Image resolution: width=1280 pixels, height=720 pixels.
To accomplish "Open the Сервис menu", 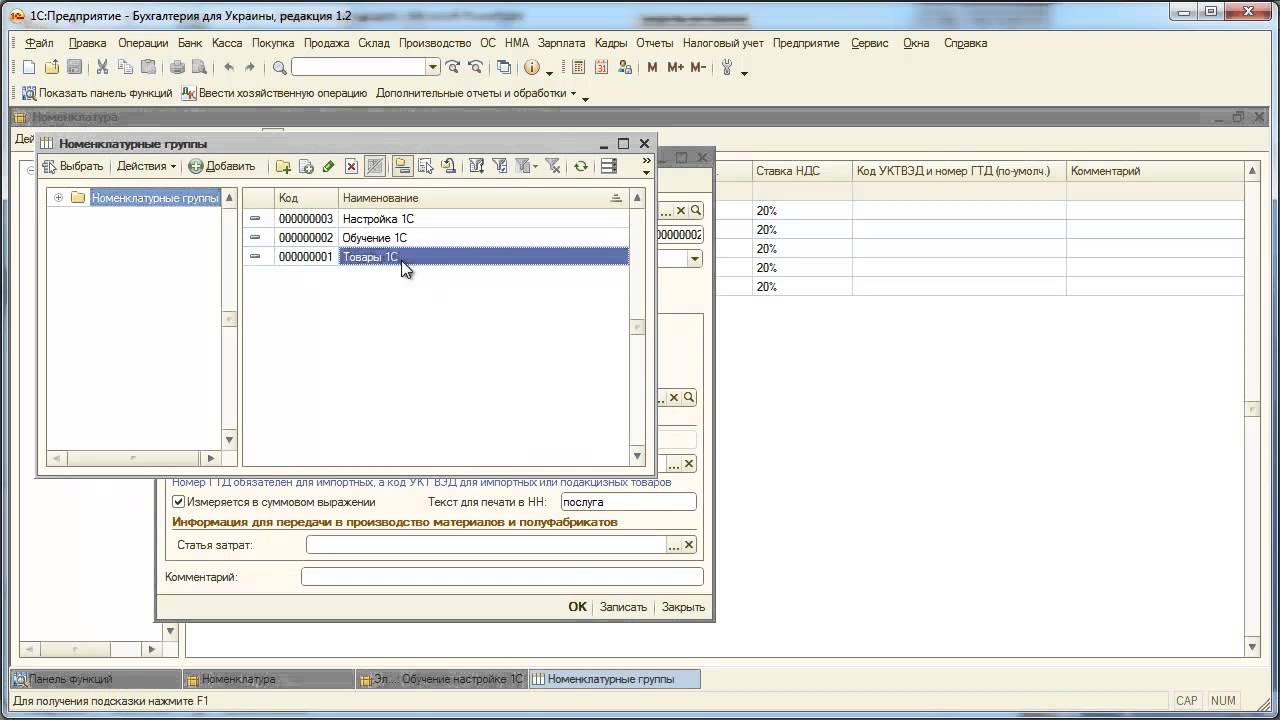I will [870, 43].
